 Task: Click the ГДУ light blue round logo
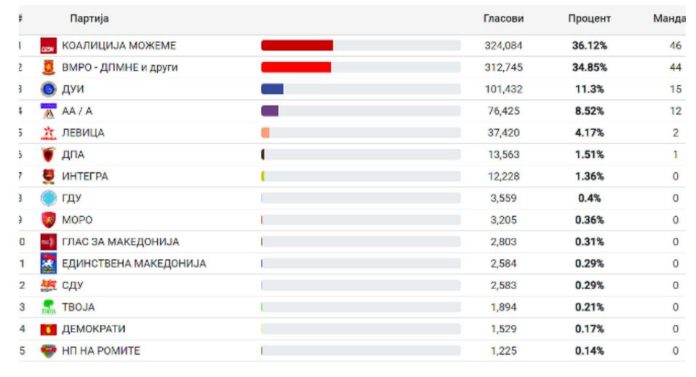(48, 198)
